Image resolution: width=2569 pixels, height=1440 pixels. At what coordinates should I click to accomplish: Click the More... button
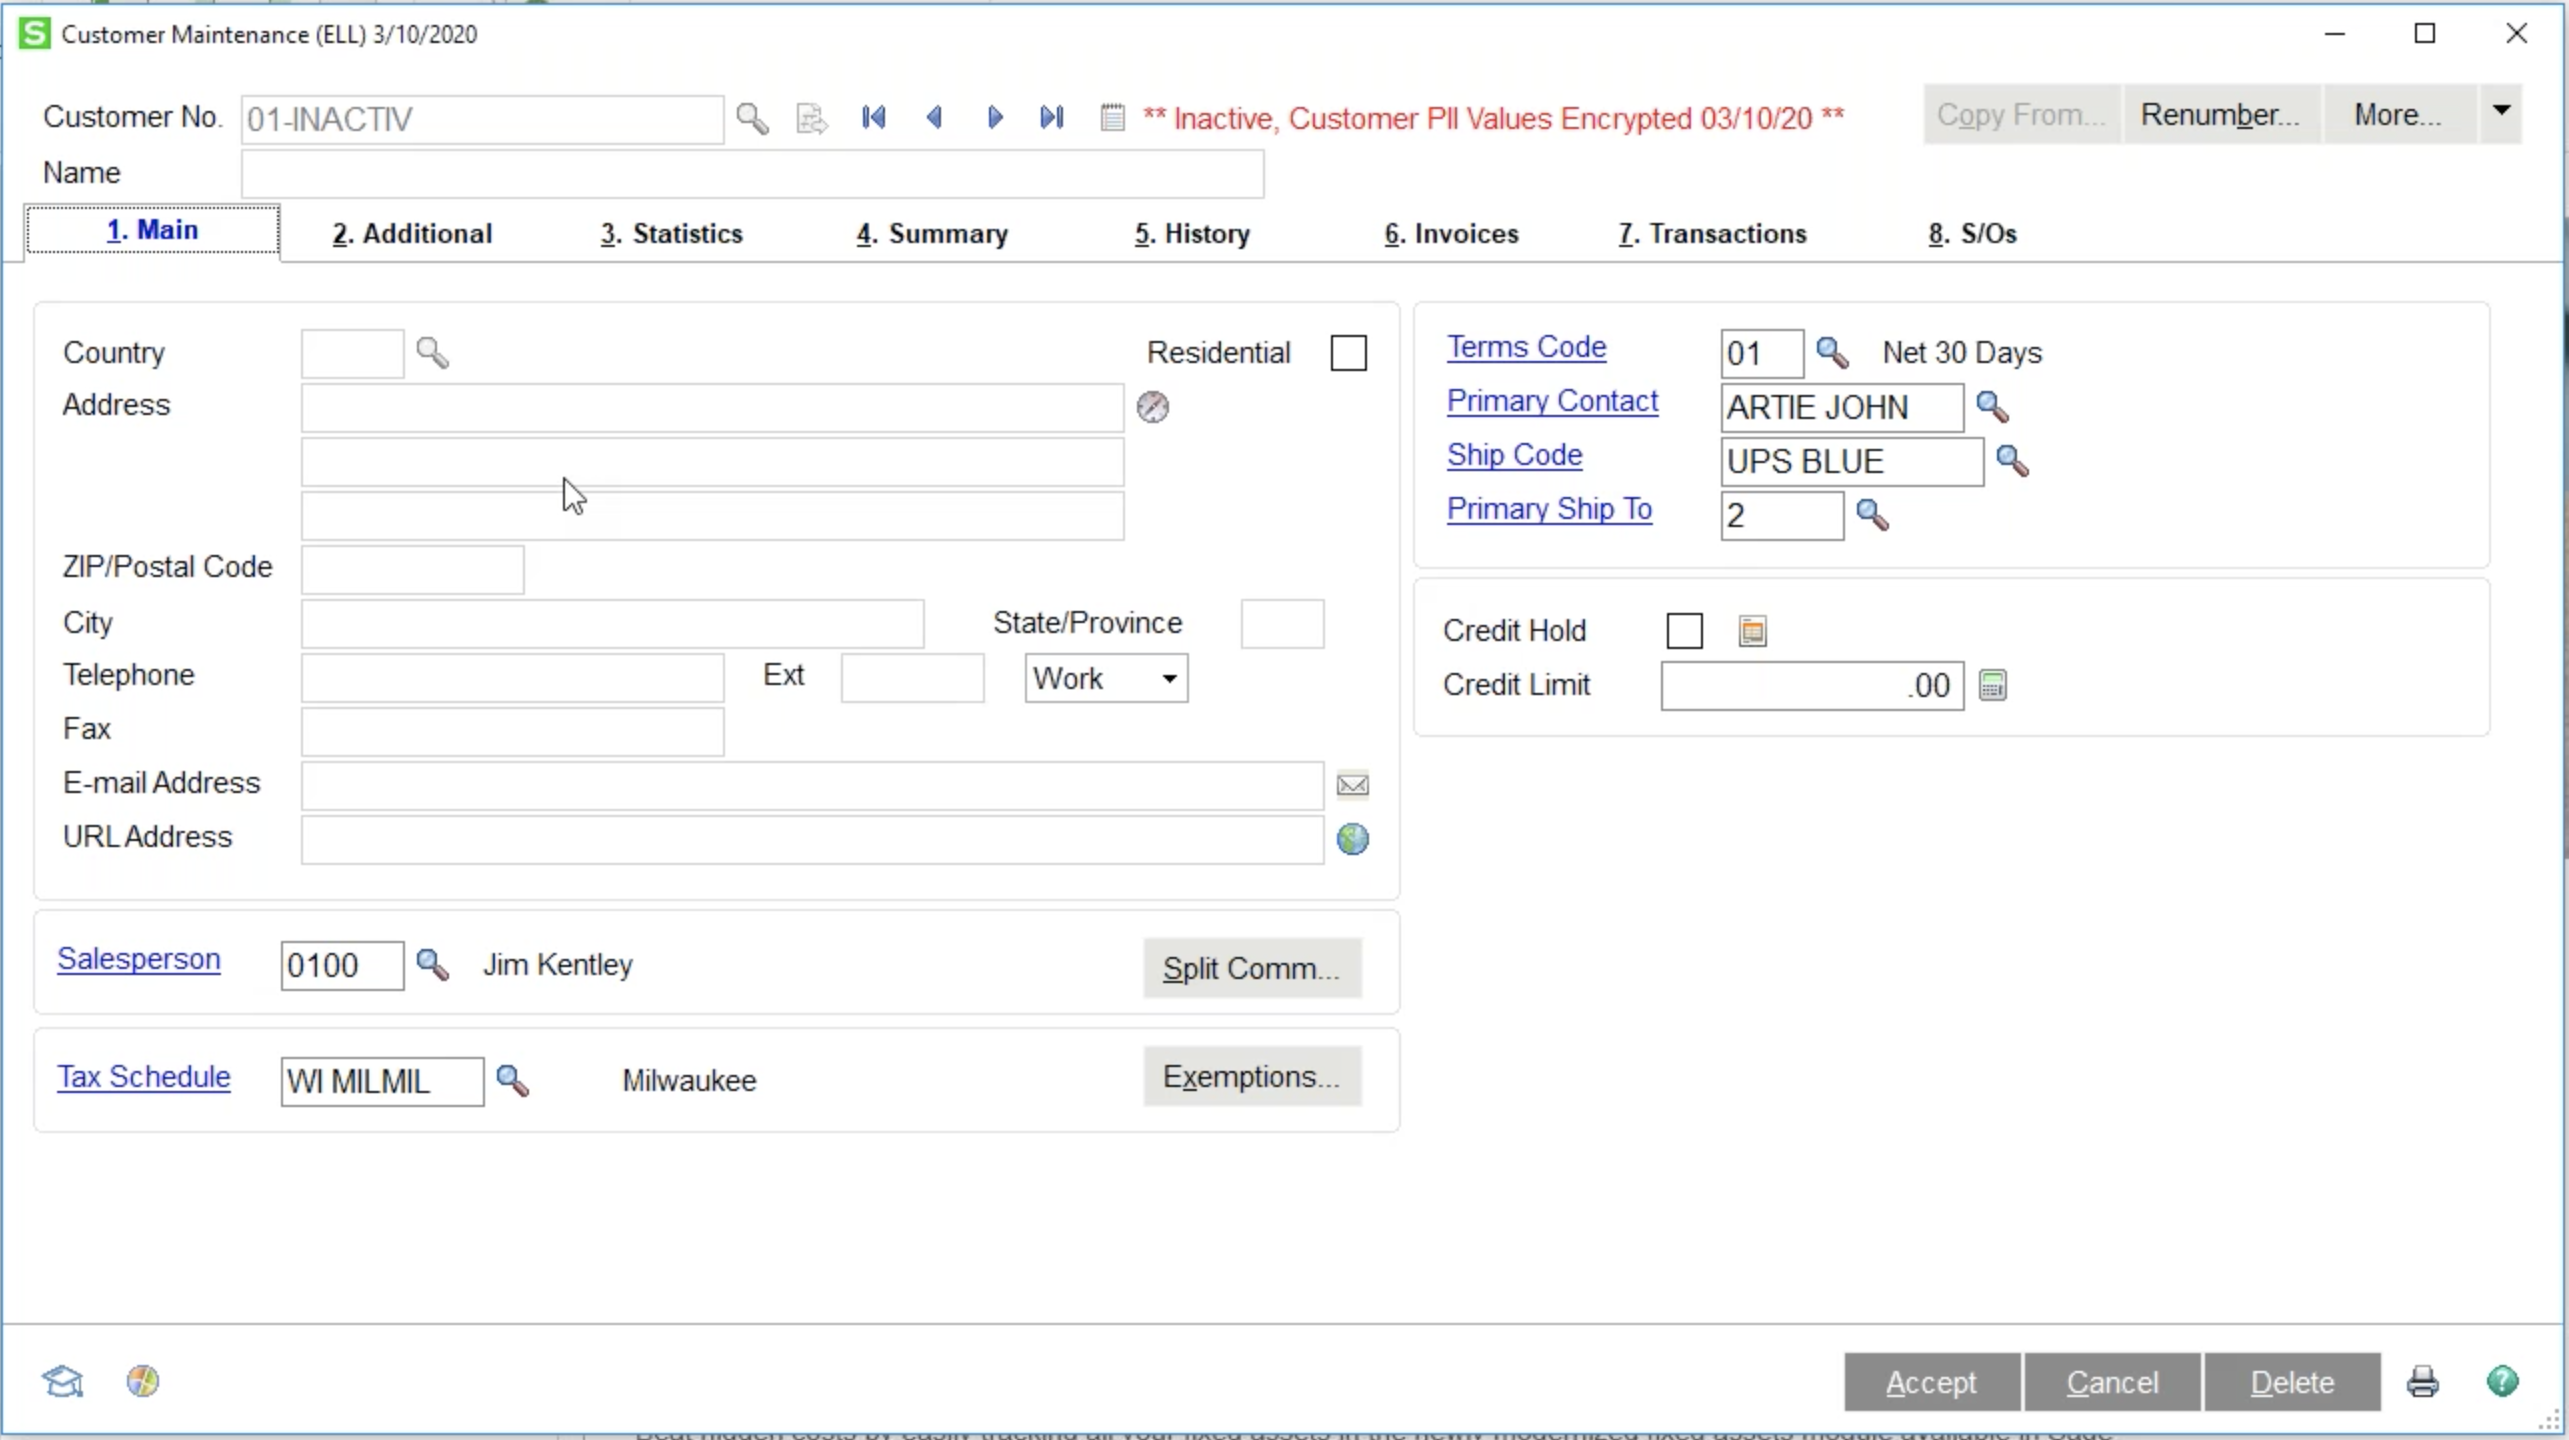(x=2399, y=114)
